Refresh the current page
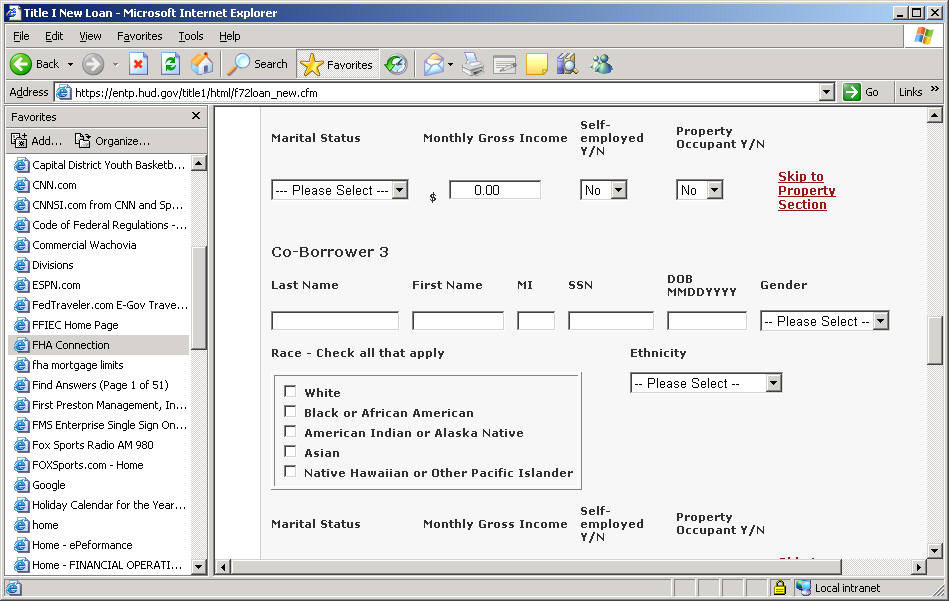 coord(170,64)
